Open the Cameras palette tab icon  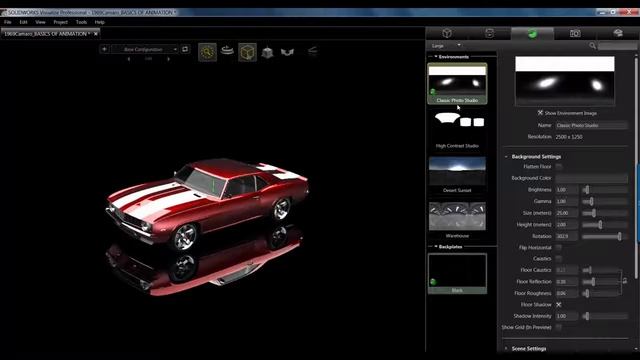click(x=575, y=33)
